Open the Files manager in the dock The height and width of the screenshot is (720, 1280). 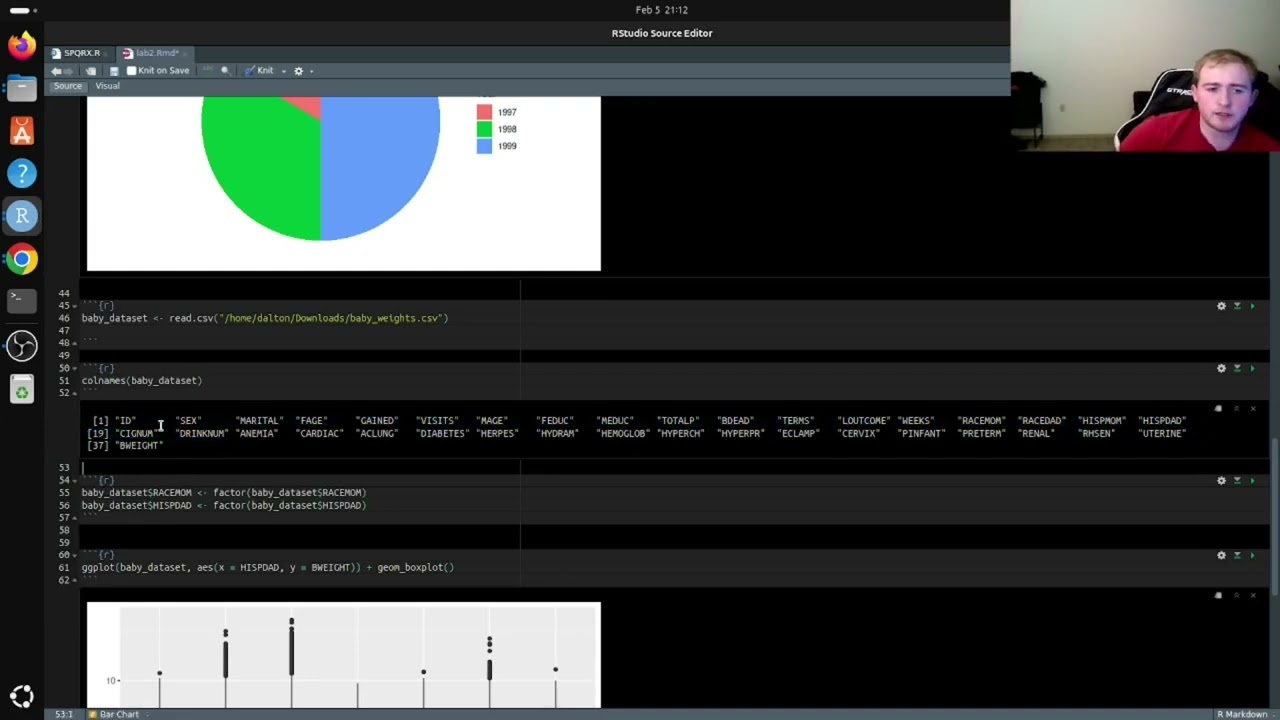point(22,88)
